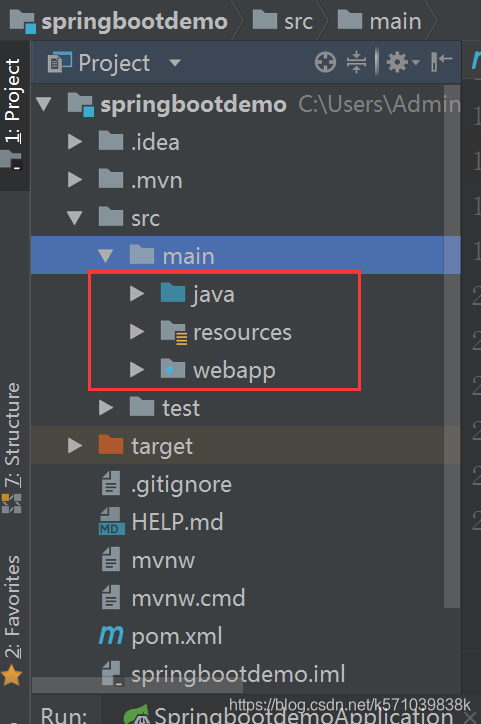The height and width of the screenshot is (724, 481).
Task: Click the test folder icon
Action: coord(142,407)
